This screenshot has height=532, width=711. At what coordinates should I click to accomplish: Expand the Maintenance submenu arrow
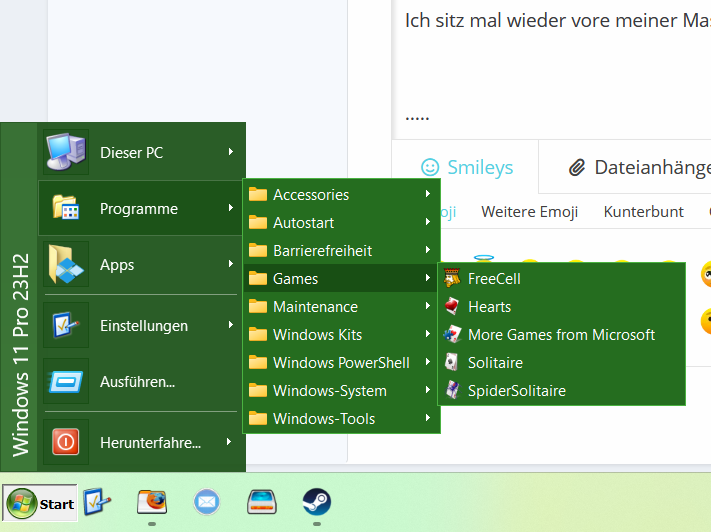pyautogui.click(x=428, y=306)
